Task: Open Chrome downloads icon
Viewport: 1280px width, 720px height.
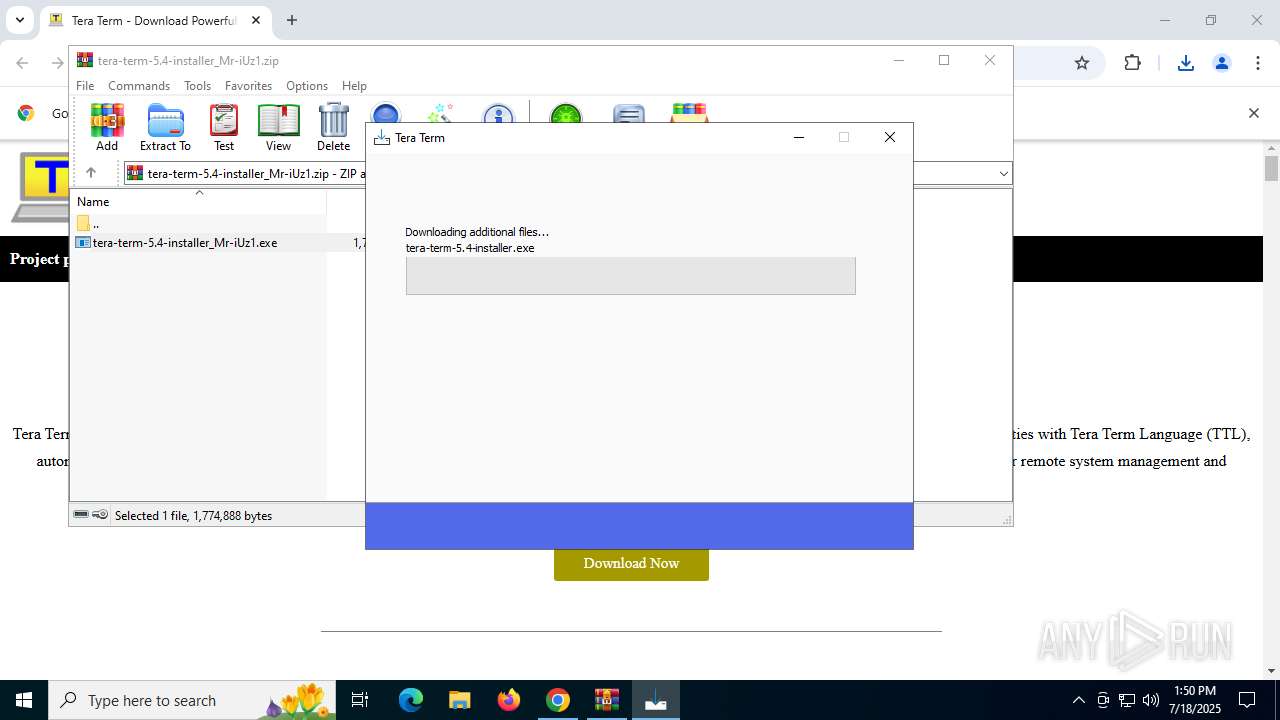Action: [x=1185, y=63]
